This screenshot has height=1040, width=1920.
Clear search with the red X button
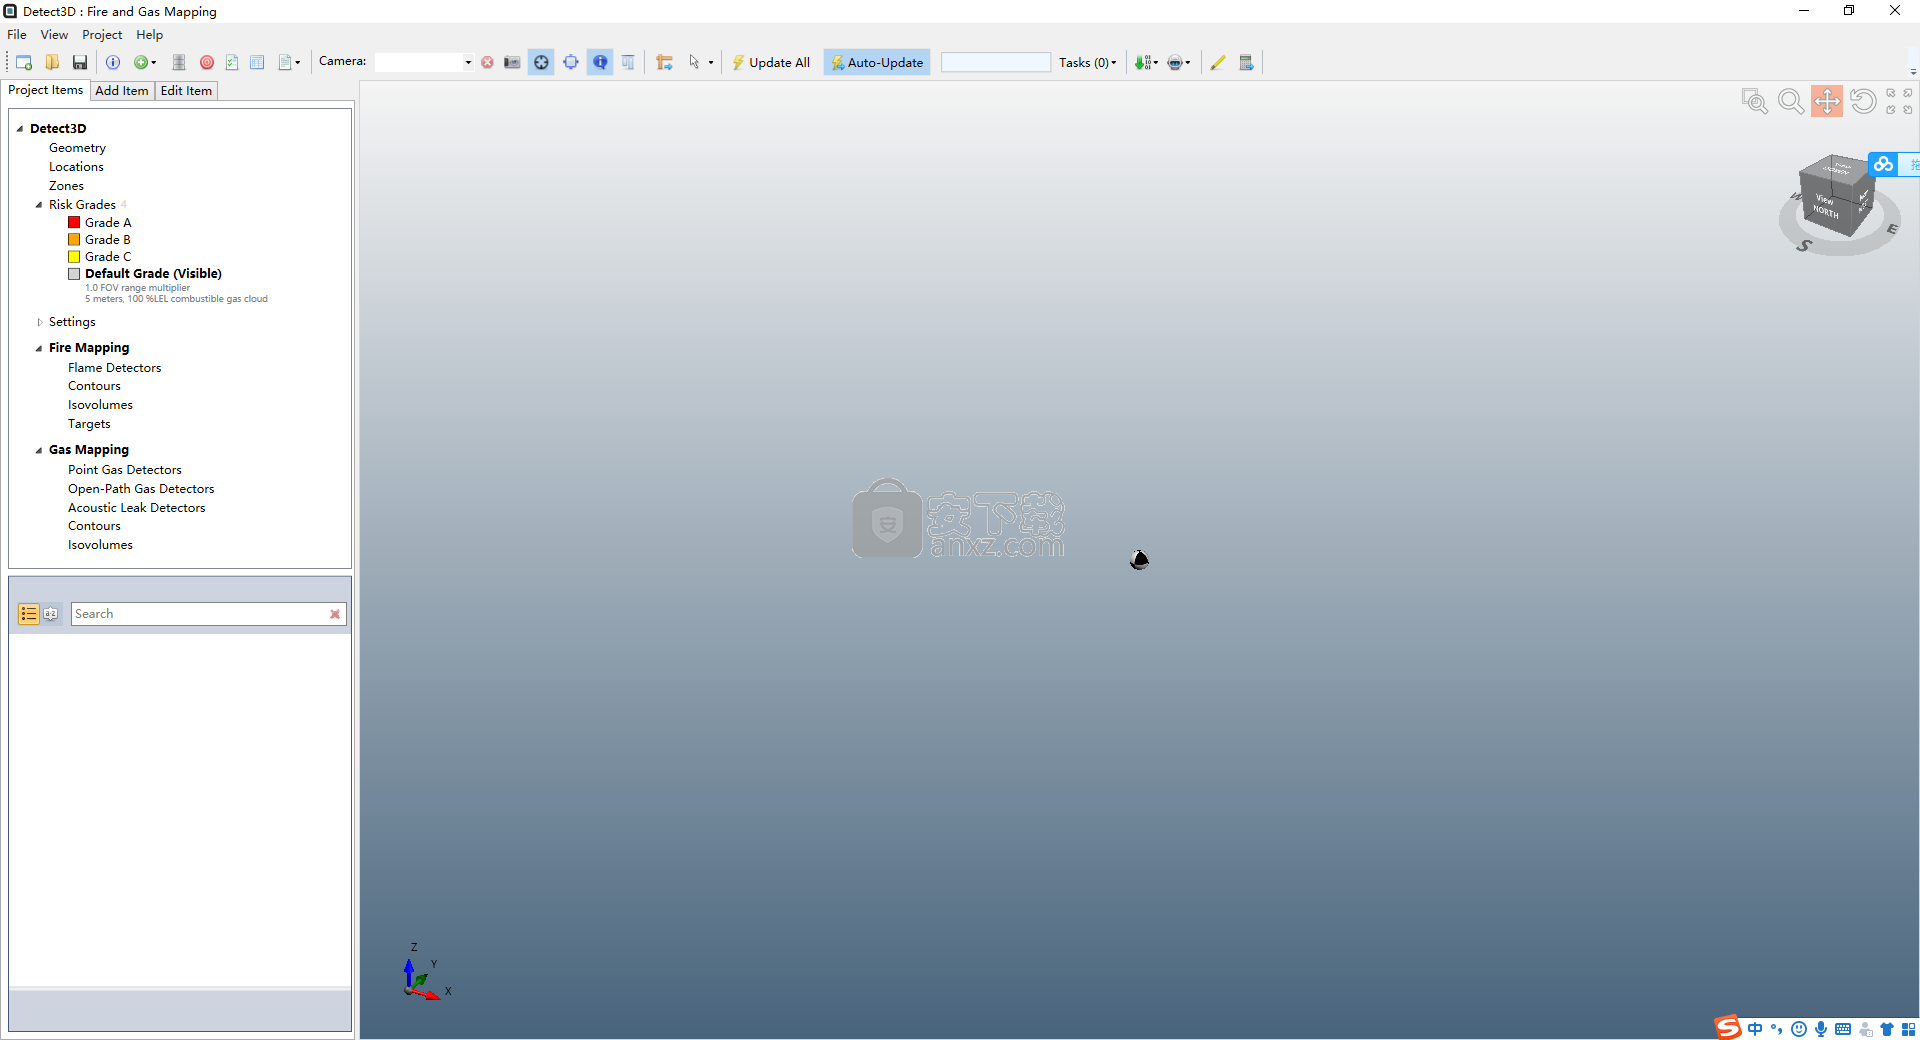(x=335, y=614)
